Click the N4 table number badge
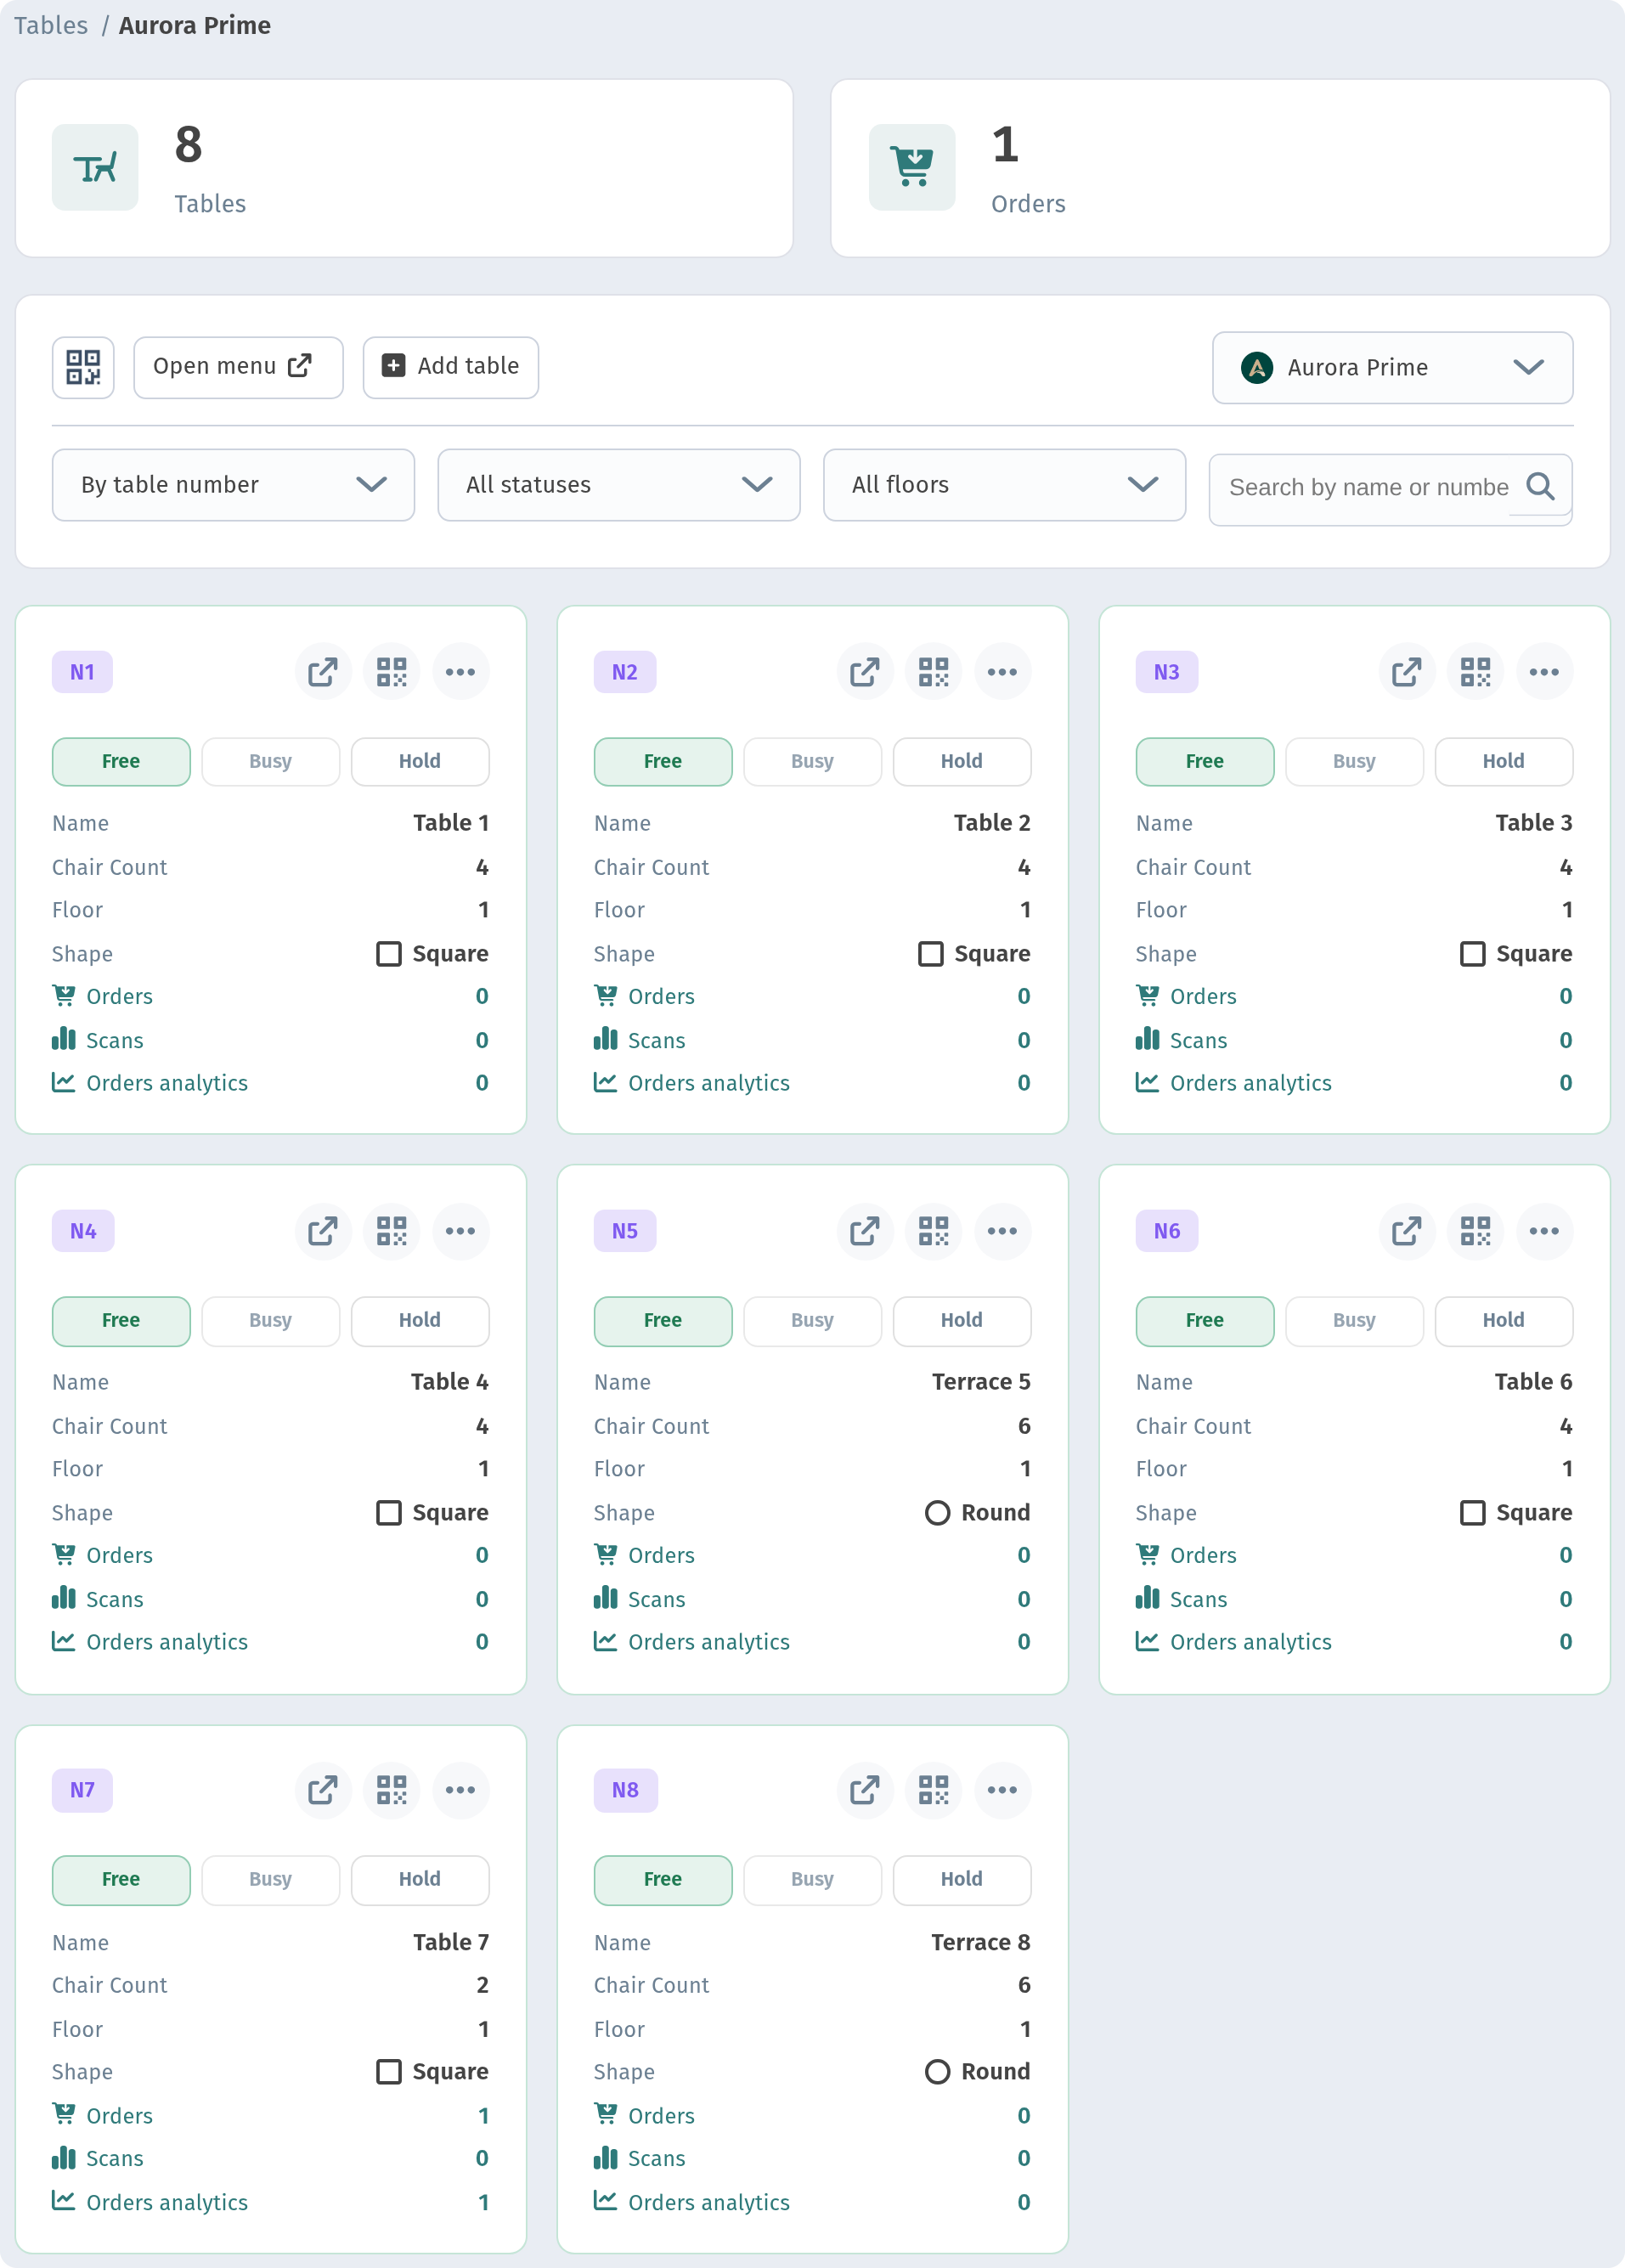Image resolution: width=1625 pixels, height=2268 pixels. tap(83, 1231)
